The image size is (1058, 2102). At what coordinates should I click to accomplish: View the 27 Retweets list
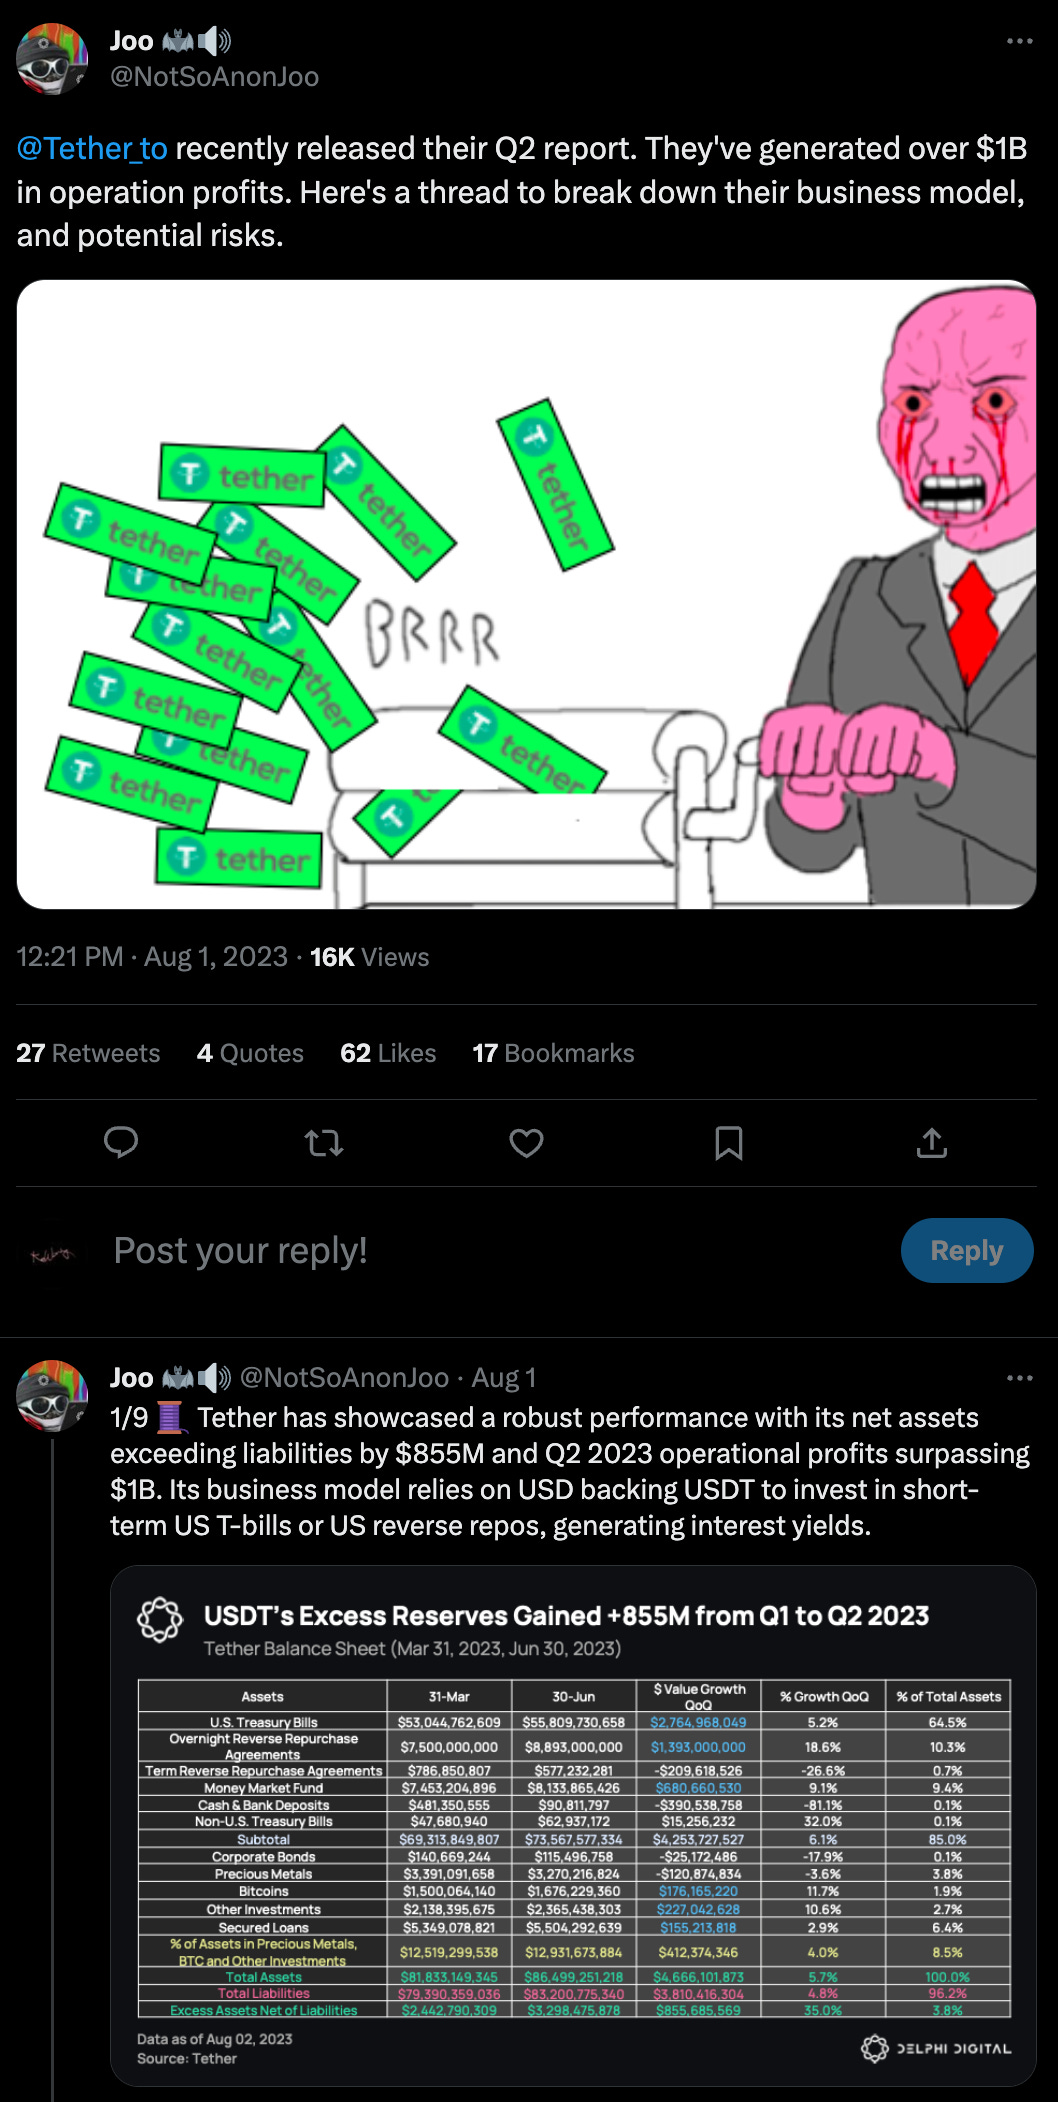(88, 1053)
